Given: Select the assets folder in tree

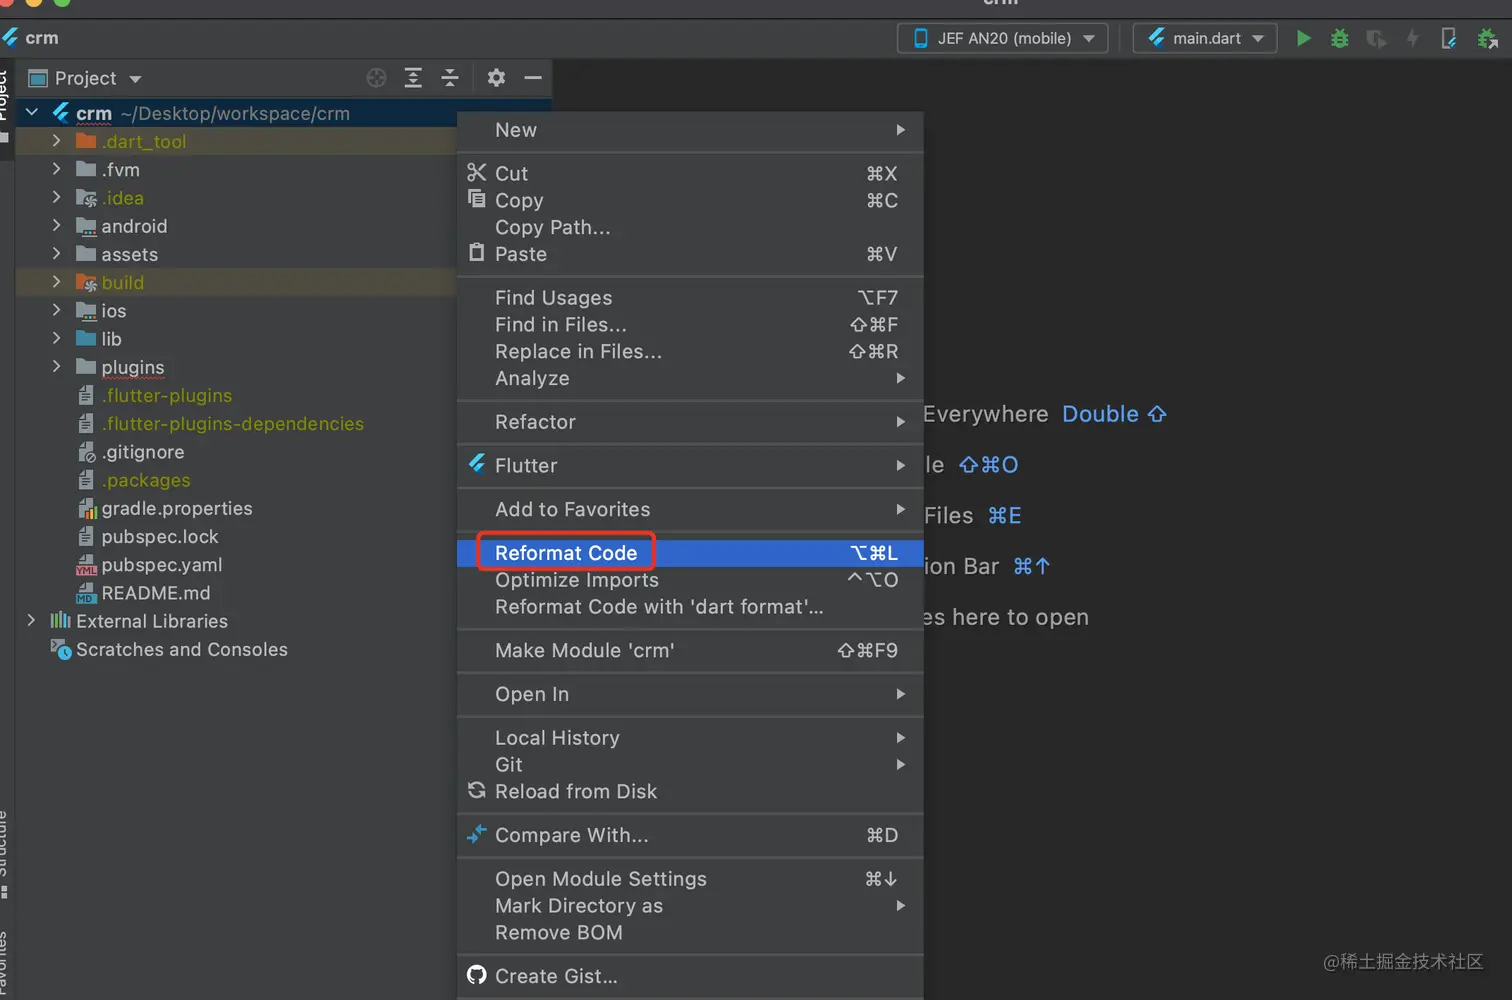Looking at the screenshot, I should pos(129,255).
